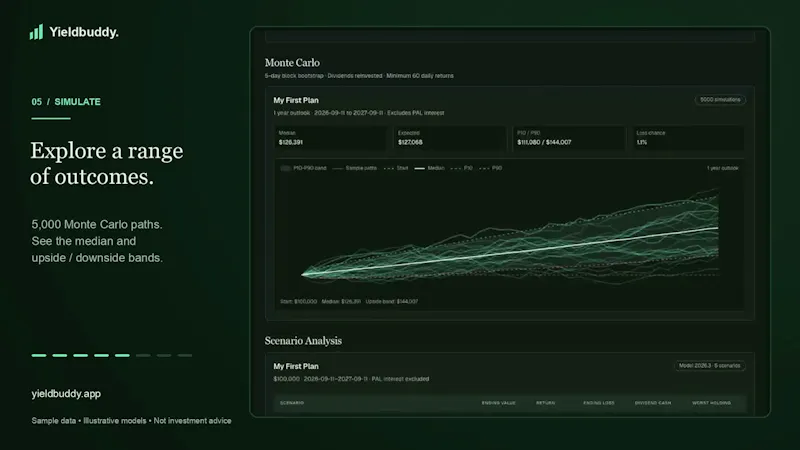This screenshot has height=450, width=800.
Task: Click the '5-day block bootstrap' subtitle text
Action: 294,76
